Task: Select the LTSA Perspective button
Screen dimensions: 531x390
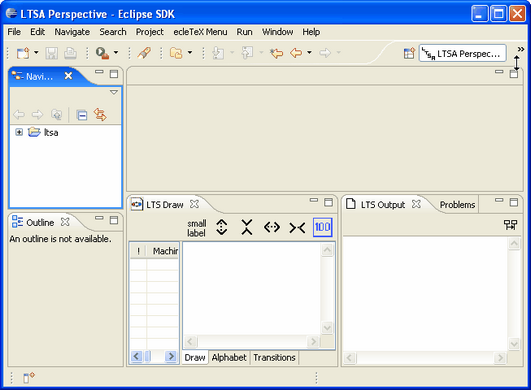Action: (x=463, y=53)
